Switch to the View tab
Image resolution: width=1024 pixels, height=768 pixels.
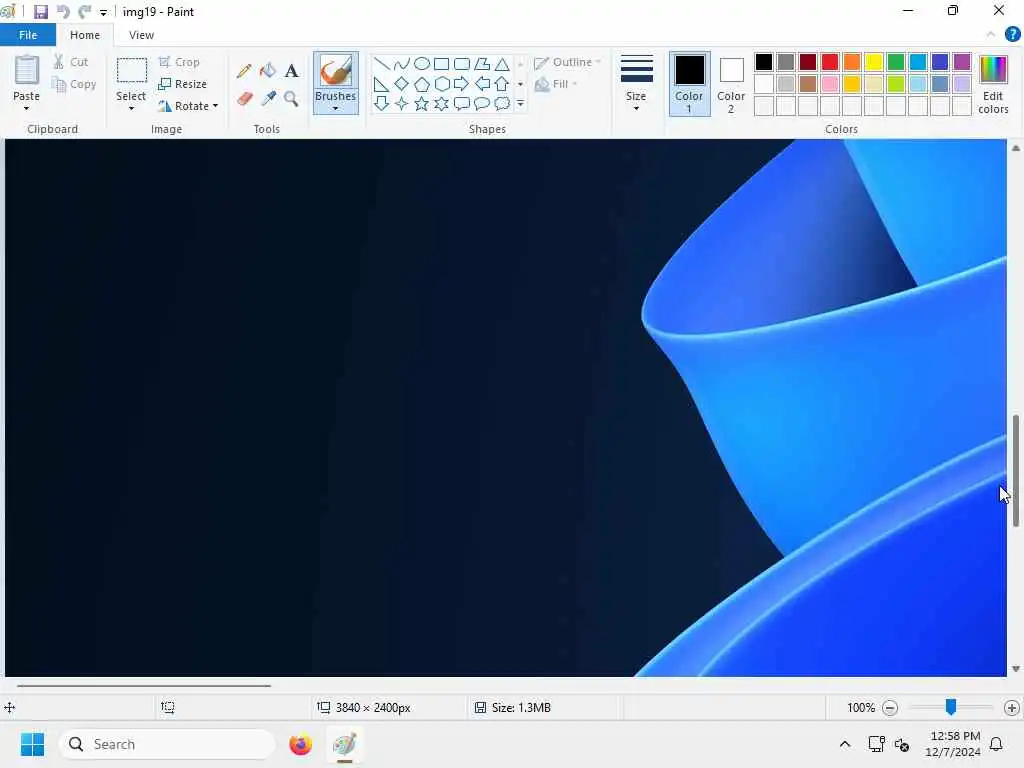[141, 35]
